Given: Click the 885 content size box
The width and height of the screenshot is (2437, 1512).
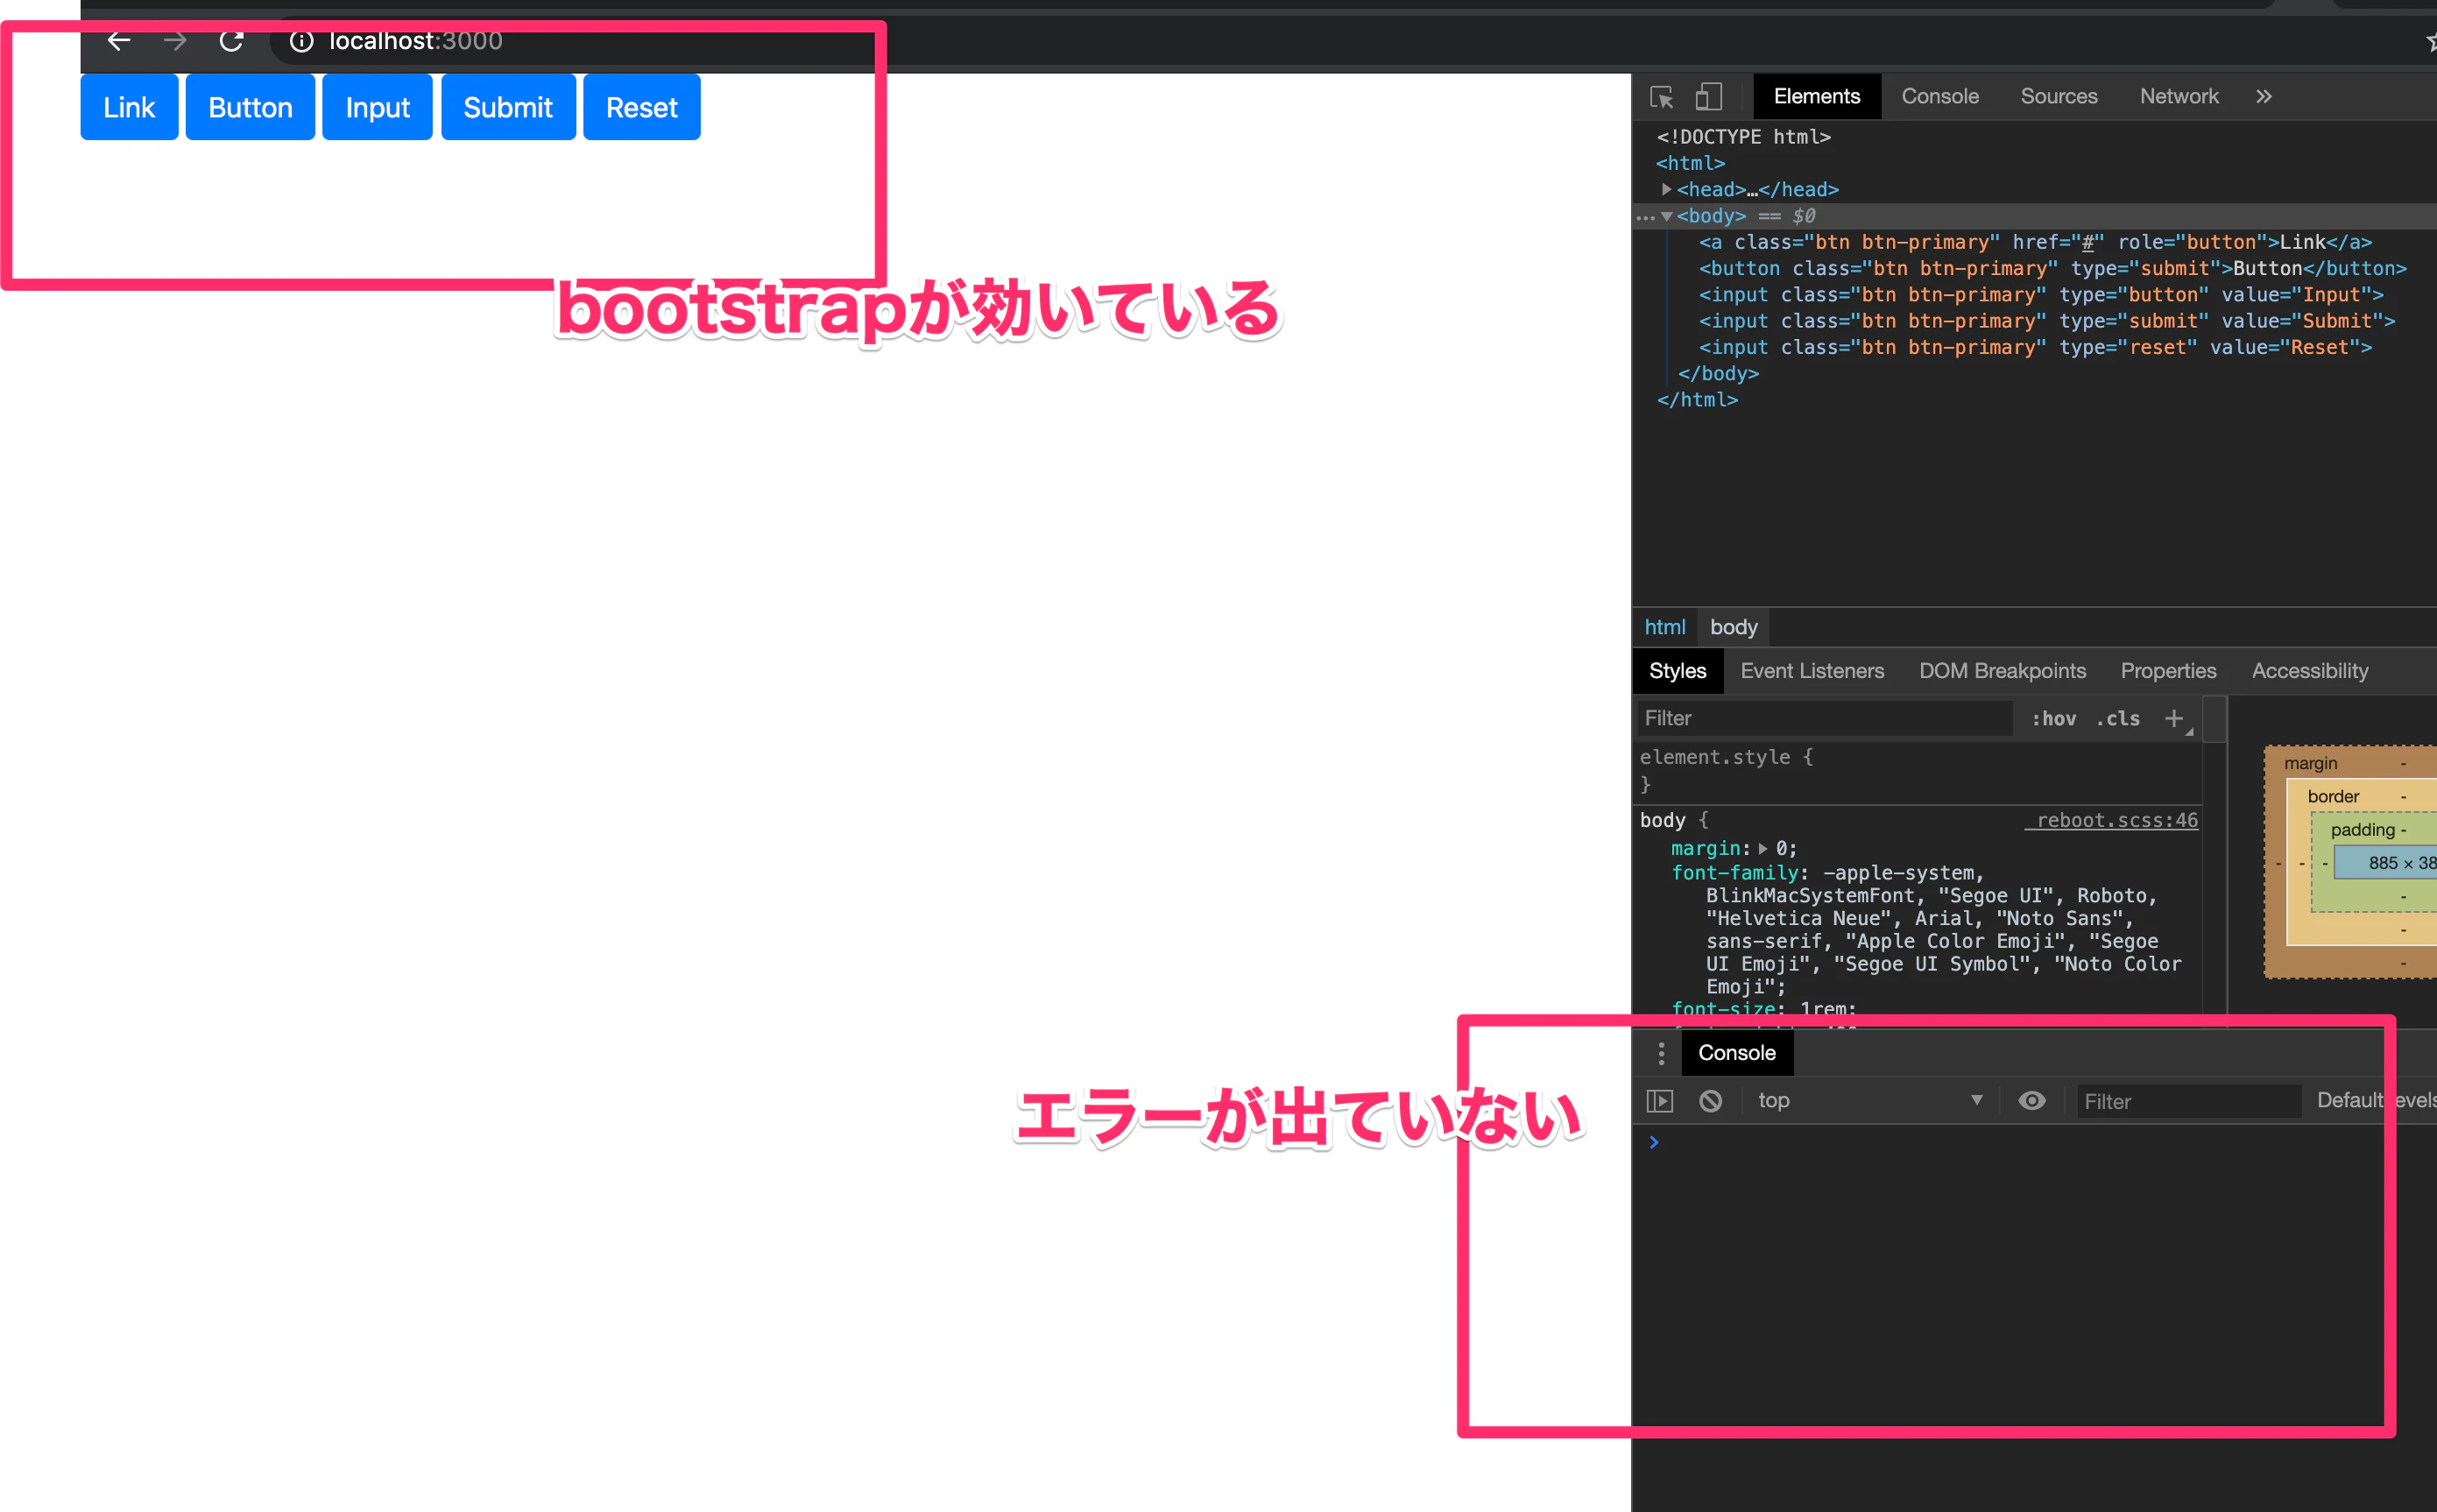Looking at the screenshot, I should coord(2386,862).
